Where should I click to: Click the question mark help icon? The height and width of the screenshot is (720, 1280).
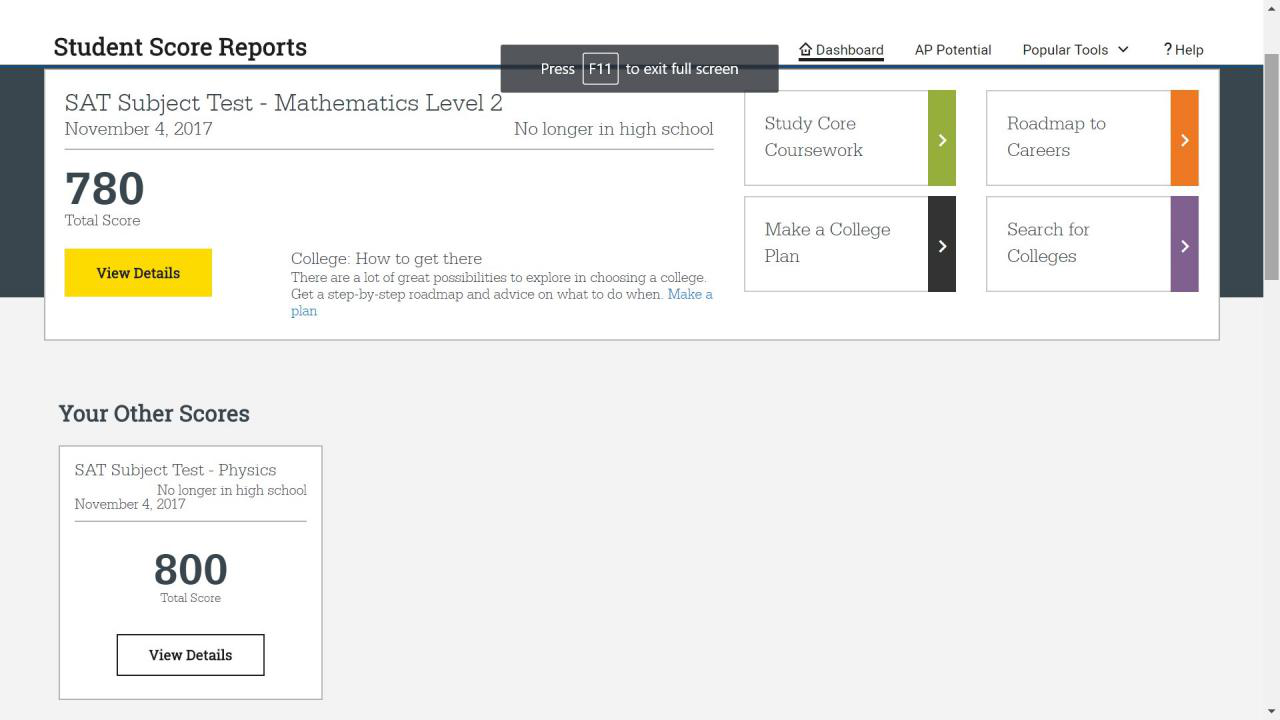(1167, 49)
